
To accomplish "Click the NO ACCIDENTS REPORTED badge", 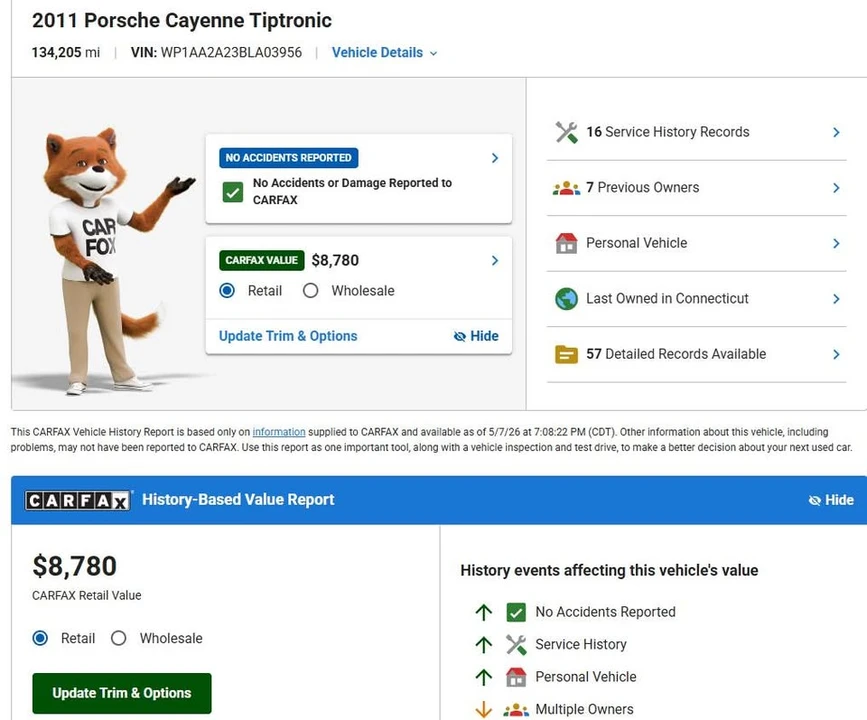I will 289,158.
